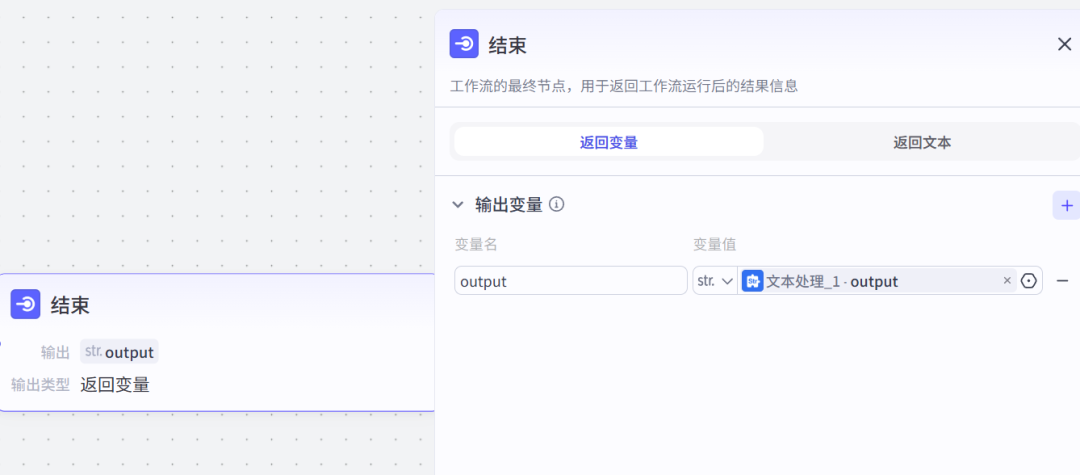Screen dimensions: 1080x475
Task: Click the 输出 label on node
Action: tap(55, 352)
